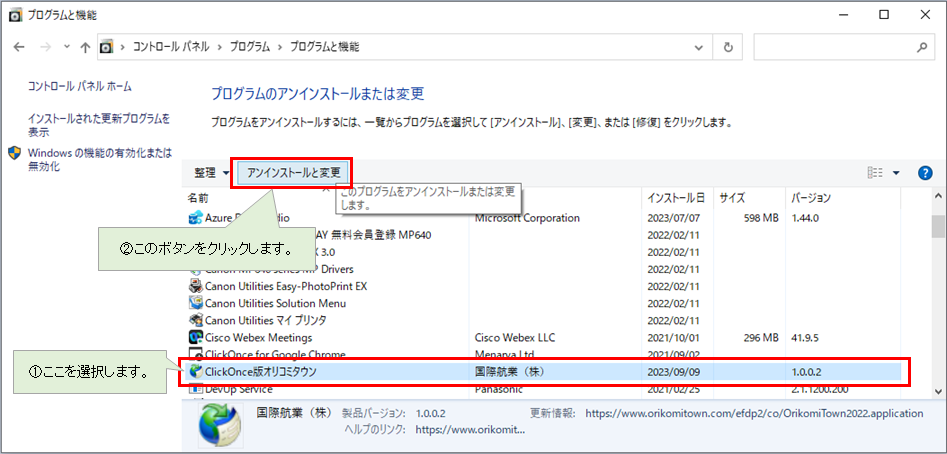The height and width of the screenshot is (454, 947).
Task: Click the forward navigation arrow
Action: pyautogui.click(x=46, y=47)
